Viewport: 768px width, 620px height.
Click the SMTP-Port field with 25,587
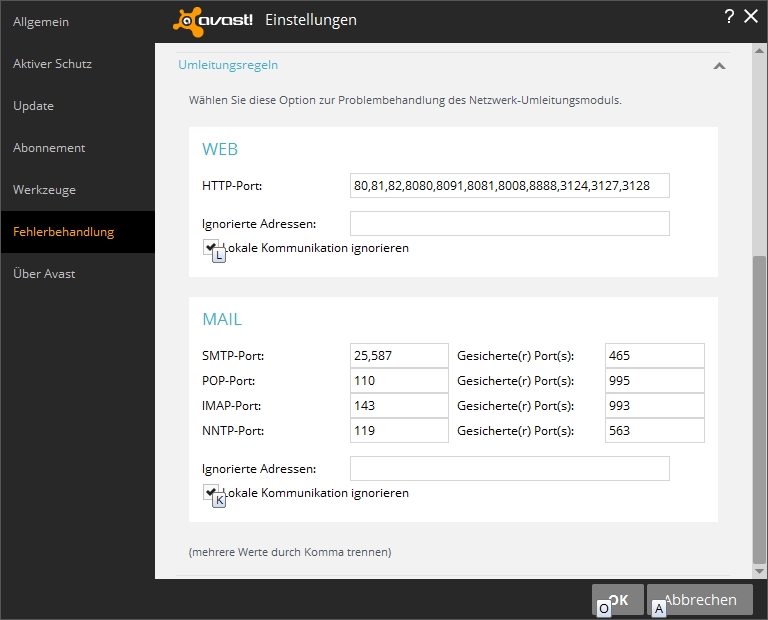point(399,356)
